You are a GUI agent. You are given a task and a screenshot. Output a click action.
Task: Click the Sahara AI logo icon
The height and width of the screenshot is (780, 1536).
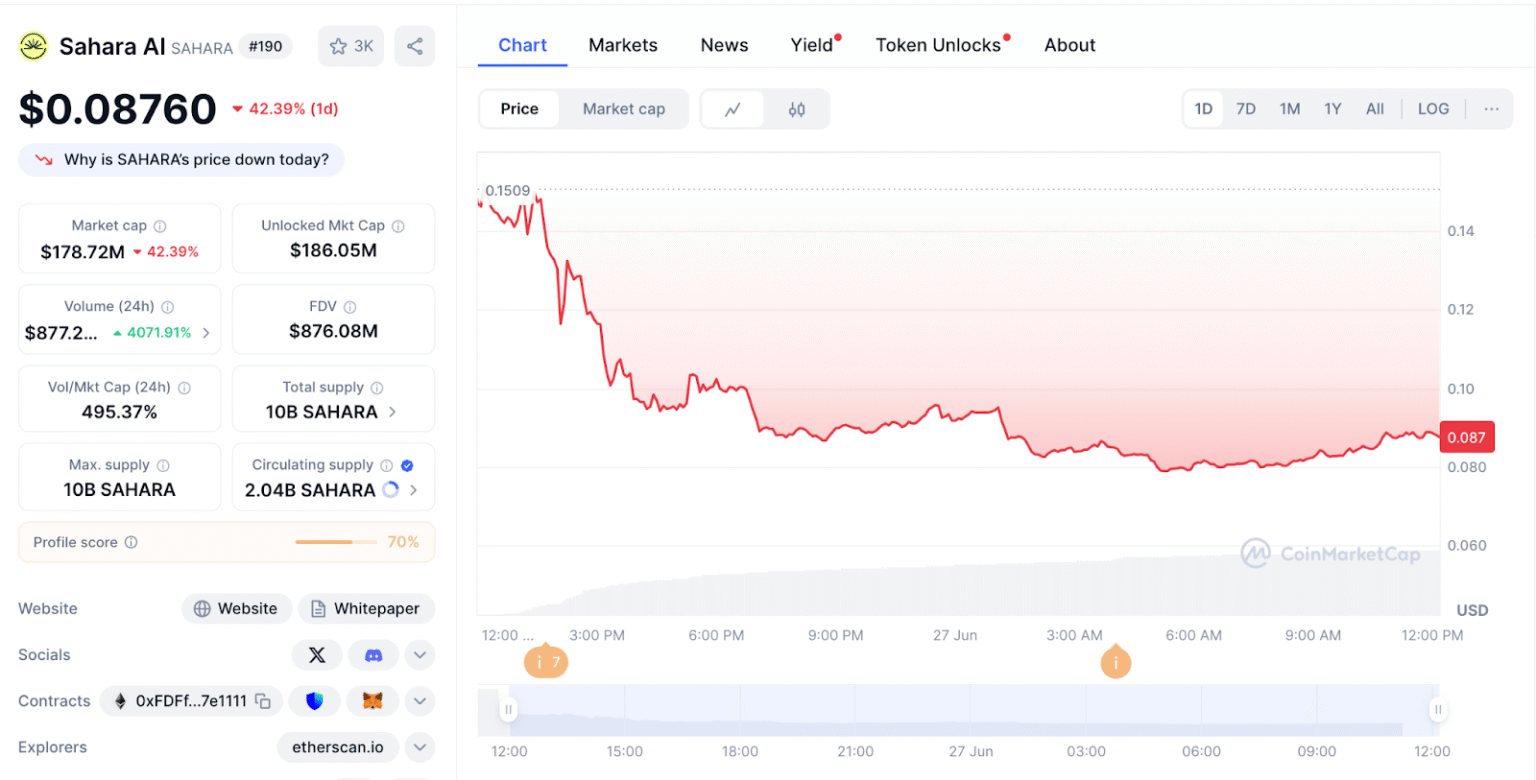coord(34,46)
